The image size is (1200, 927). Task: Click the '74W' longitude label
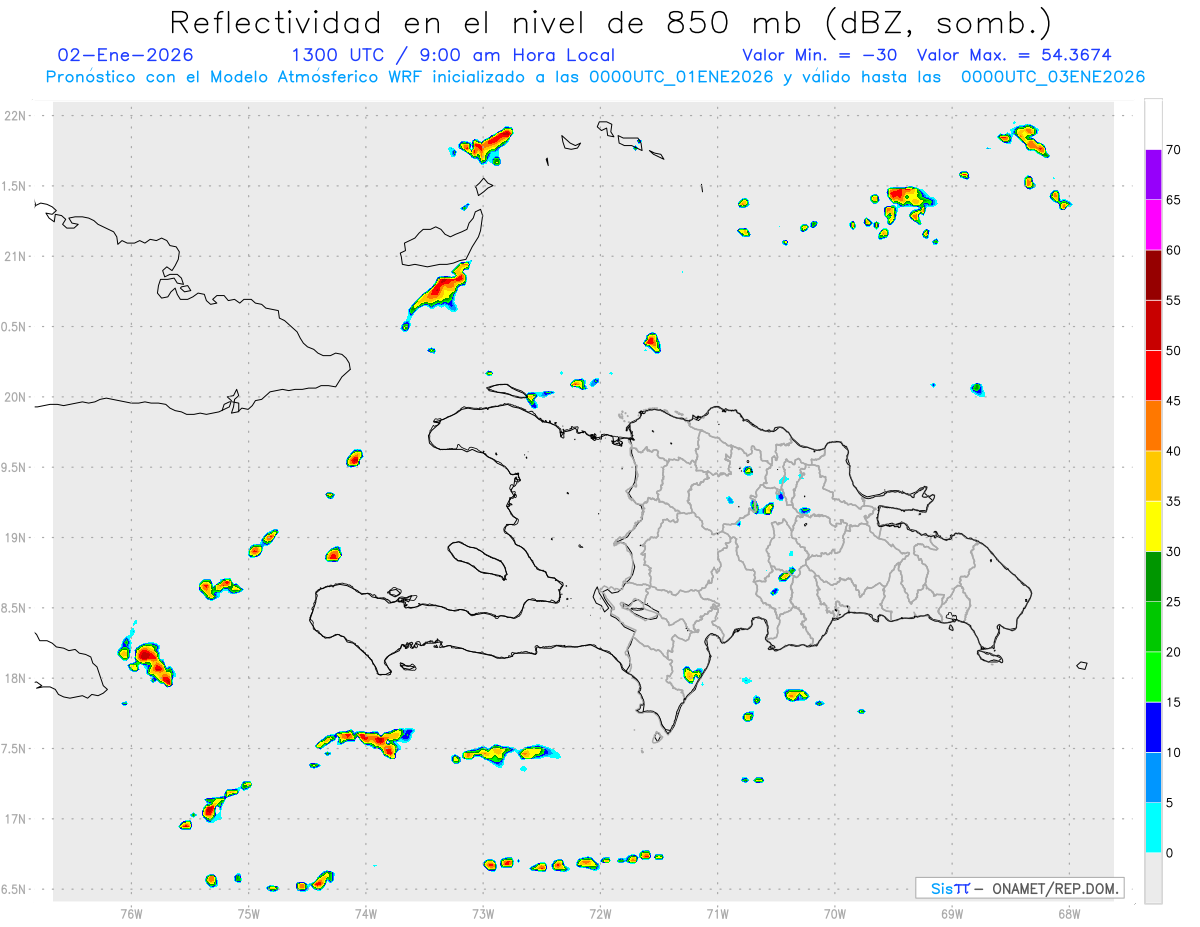366,913
